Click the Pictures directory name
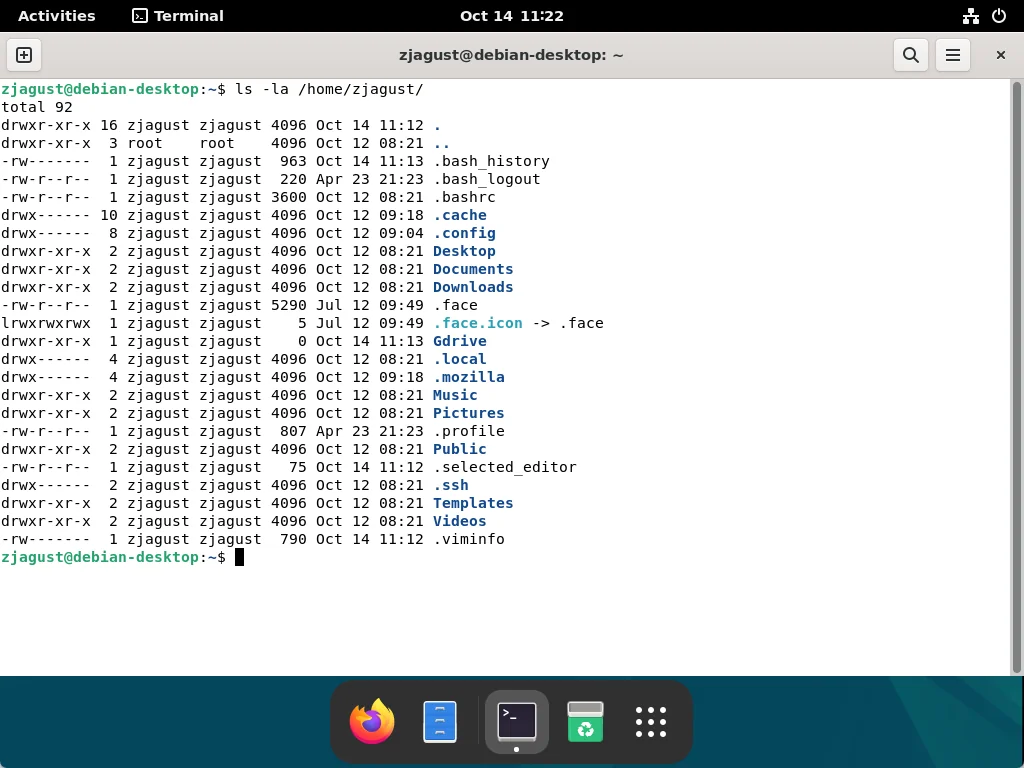Viewport: 1024px width, 768px height. click(469, 413)
